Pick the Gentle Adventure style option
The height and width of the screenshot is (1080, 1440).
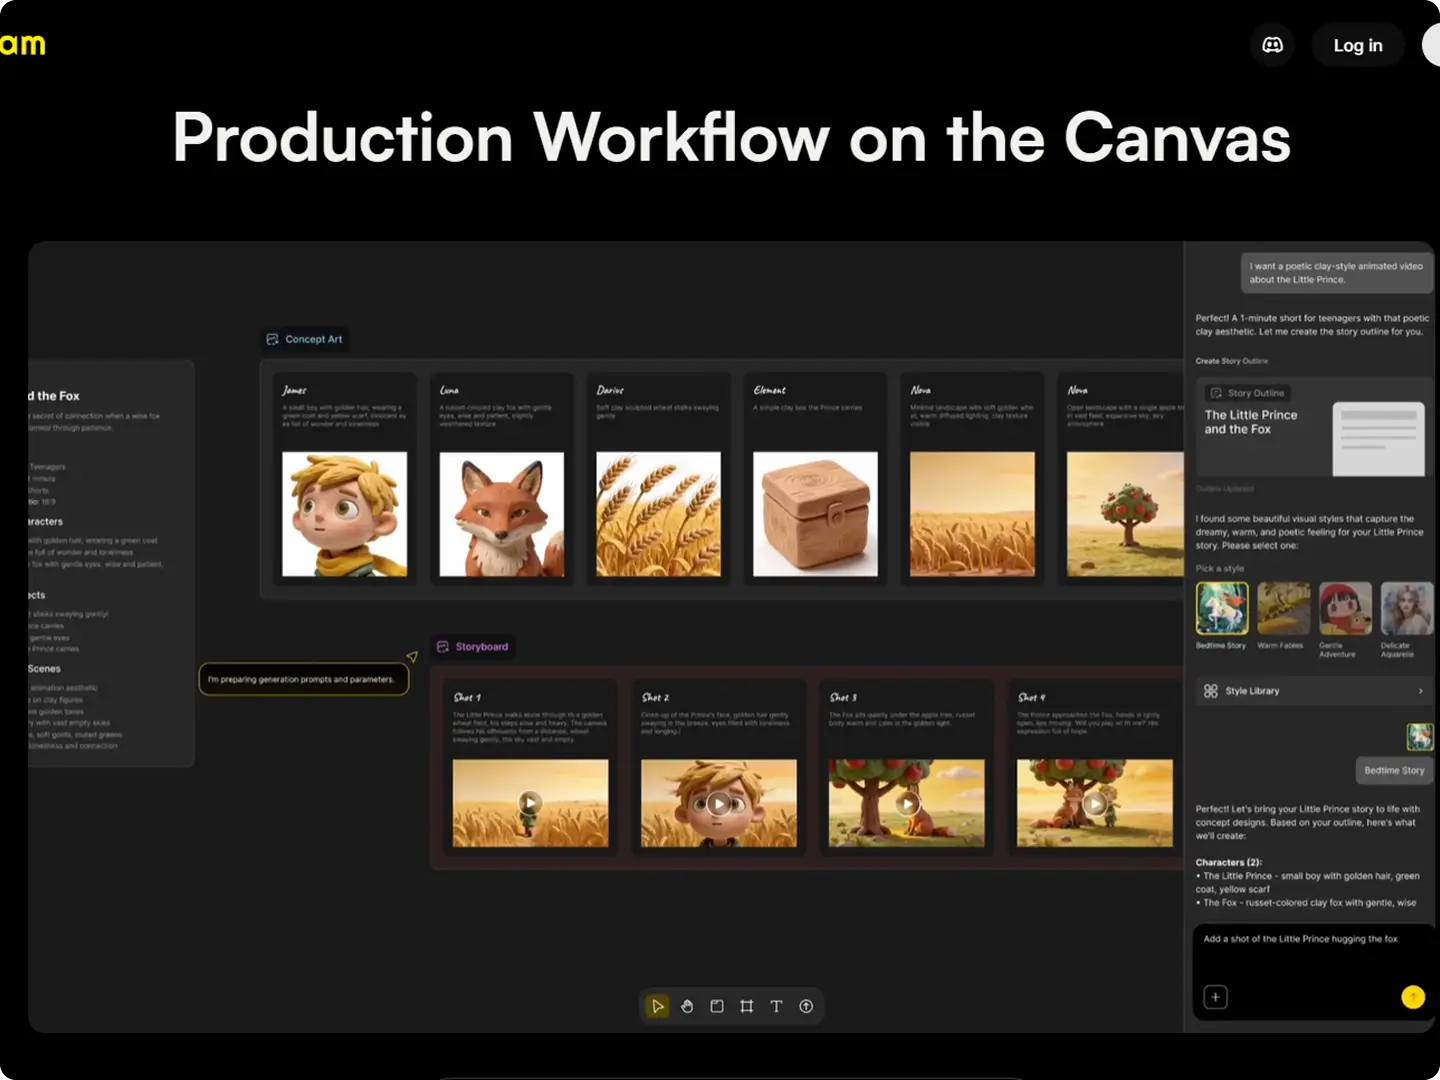click(1344, 608)
